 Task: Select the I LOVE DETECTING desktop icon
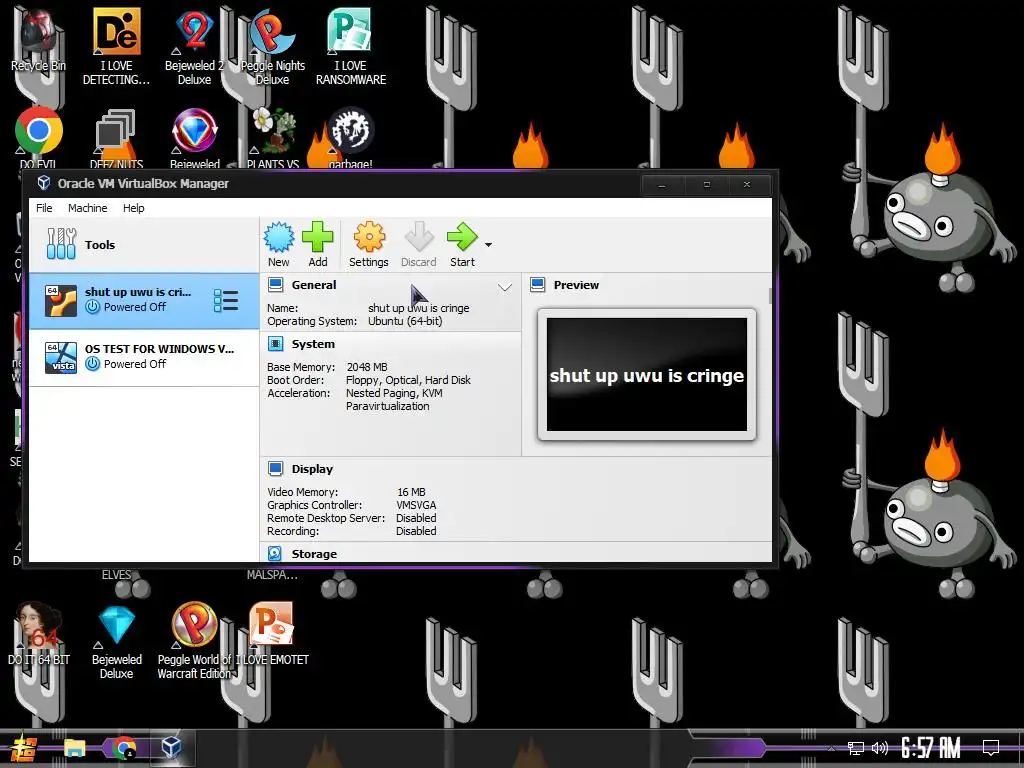coord(116,47)
